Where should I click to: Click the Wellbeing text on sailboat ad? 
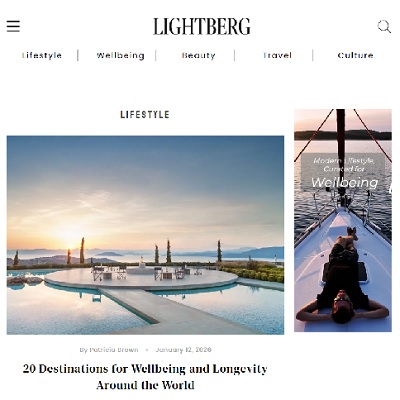[x=345, y=182]
